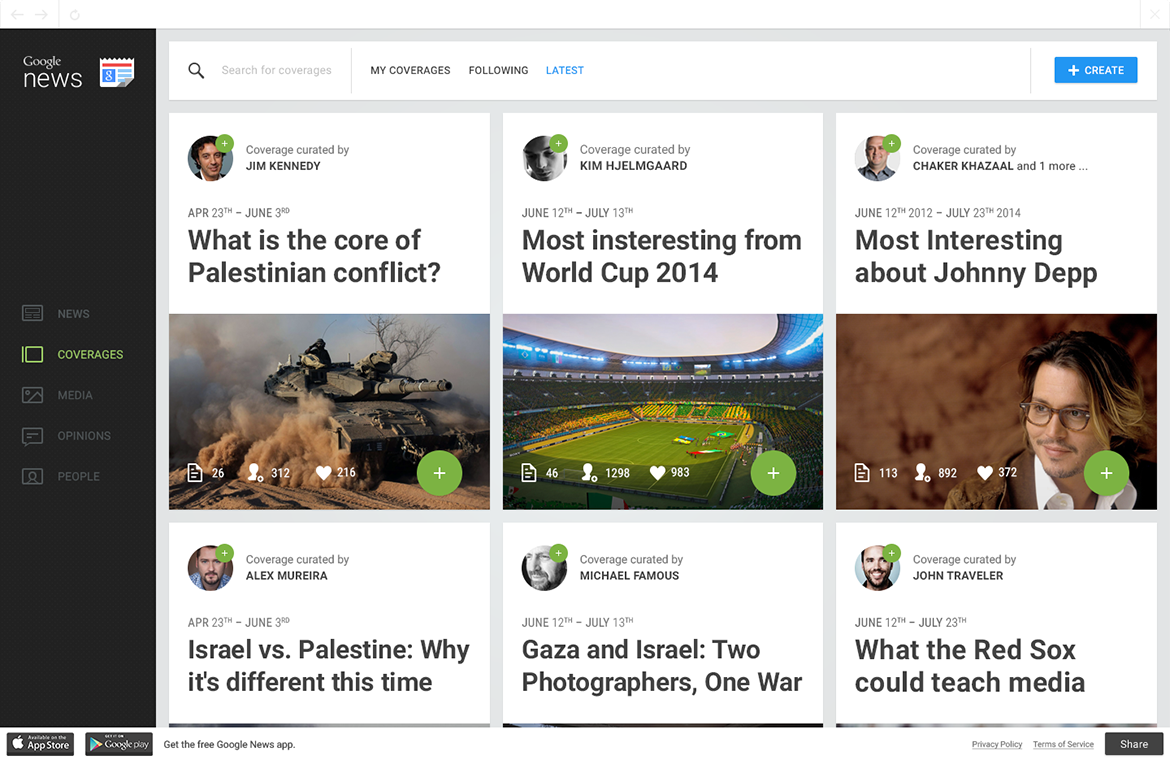Viewport: 1170px width, 760px height.
Task: Click heart icon showing 372
Action: [x=985, y=472]
